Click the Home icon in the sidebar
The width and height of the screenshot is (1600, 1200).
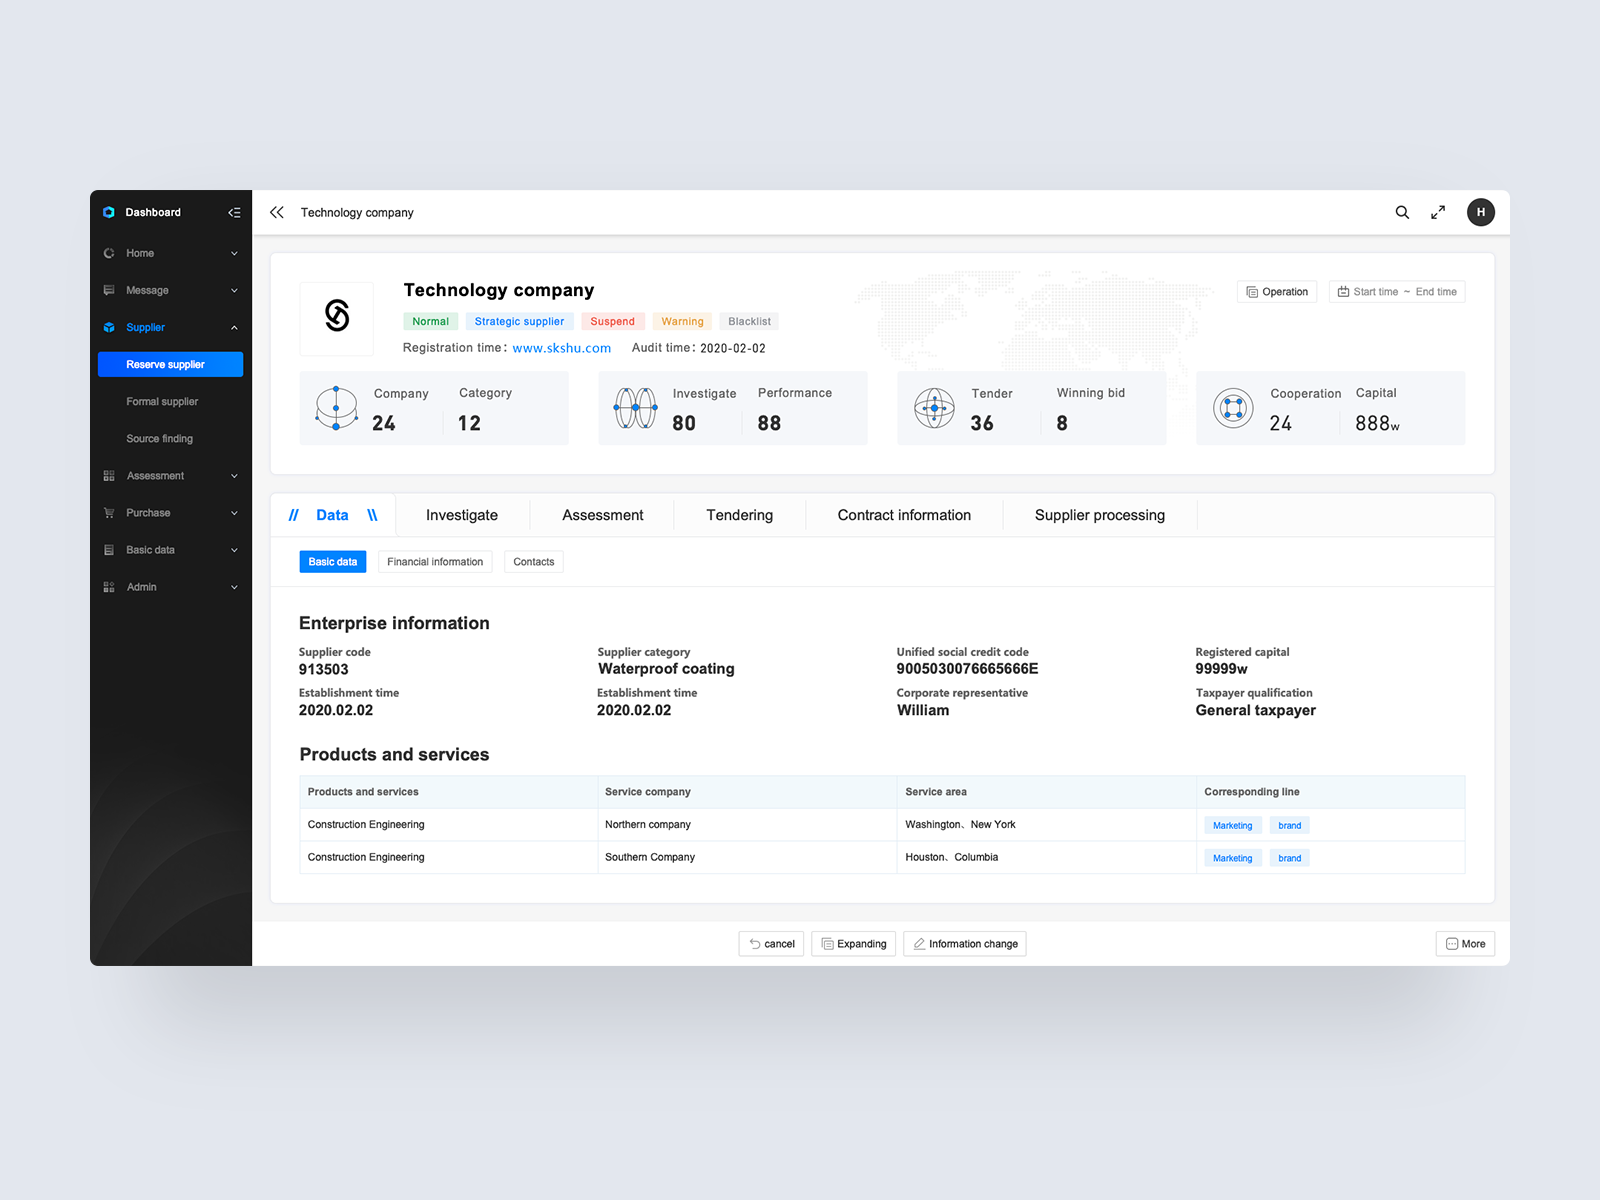(109, 253)
